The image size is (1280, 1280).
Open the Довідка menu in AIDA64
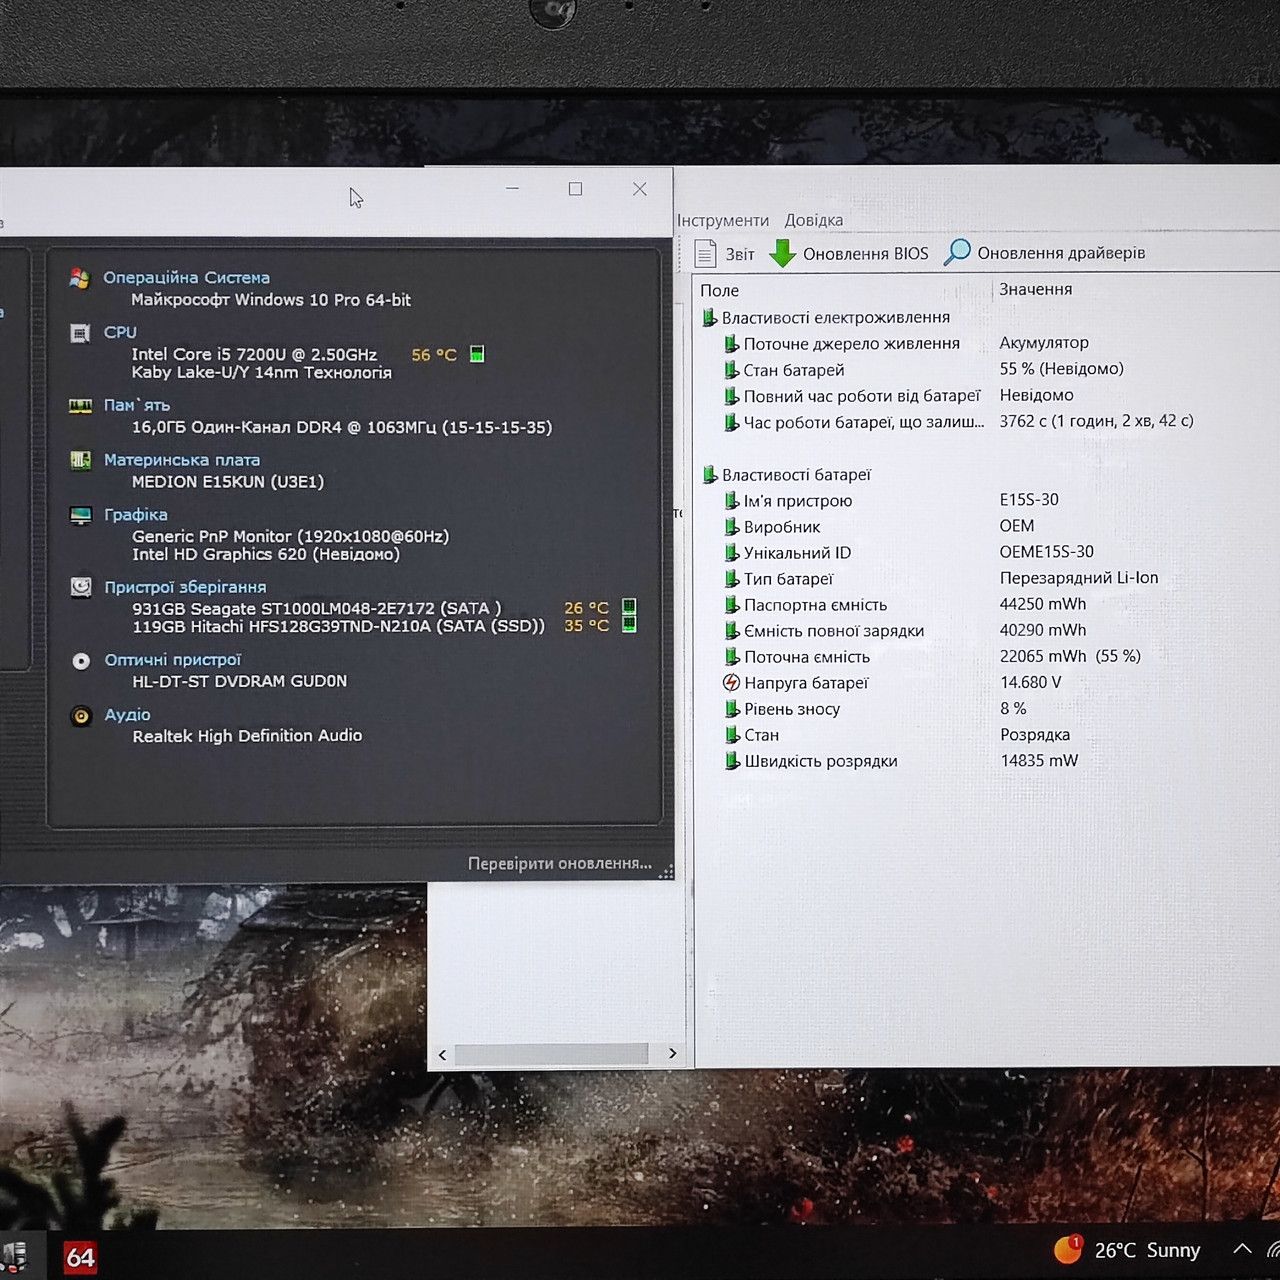[814, 220]
